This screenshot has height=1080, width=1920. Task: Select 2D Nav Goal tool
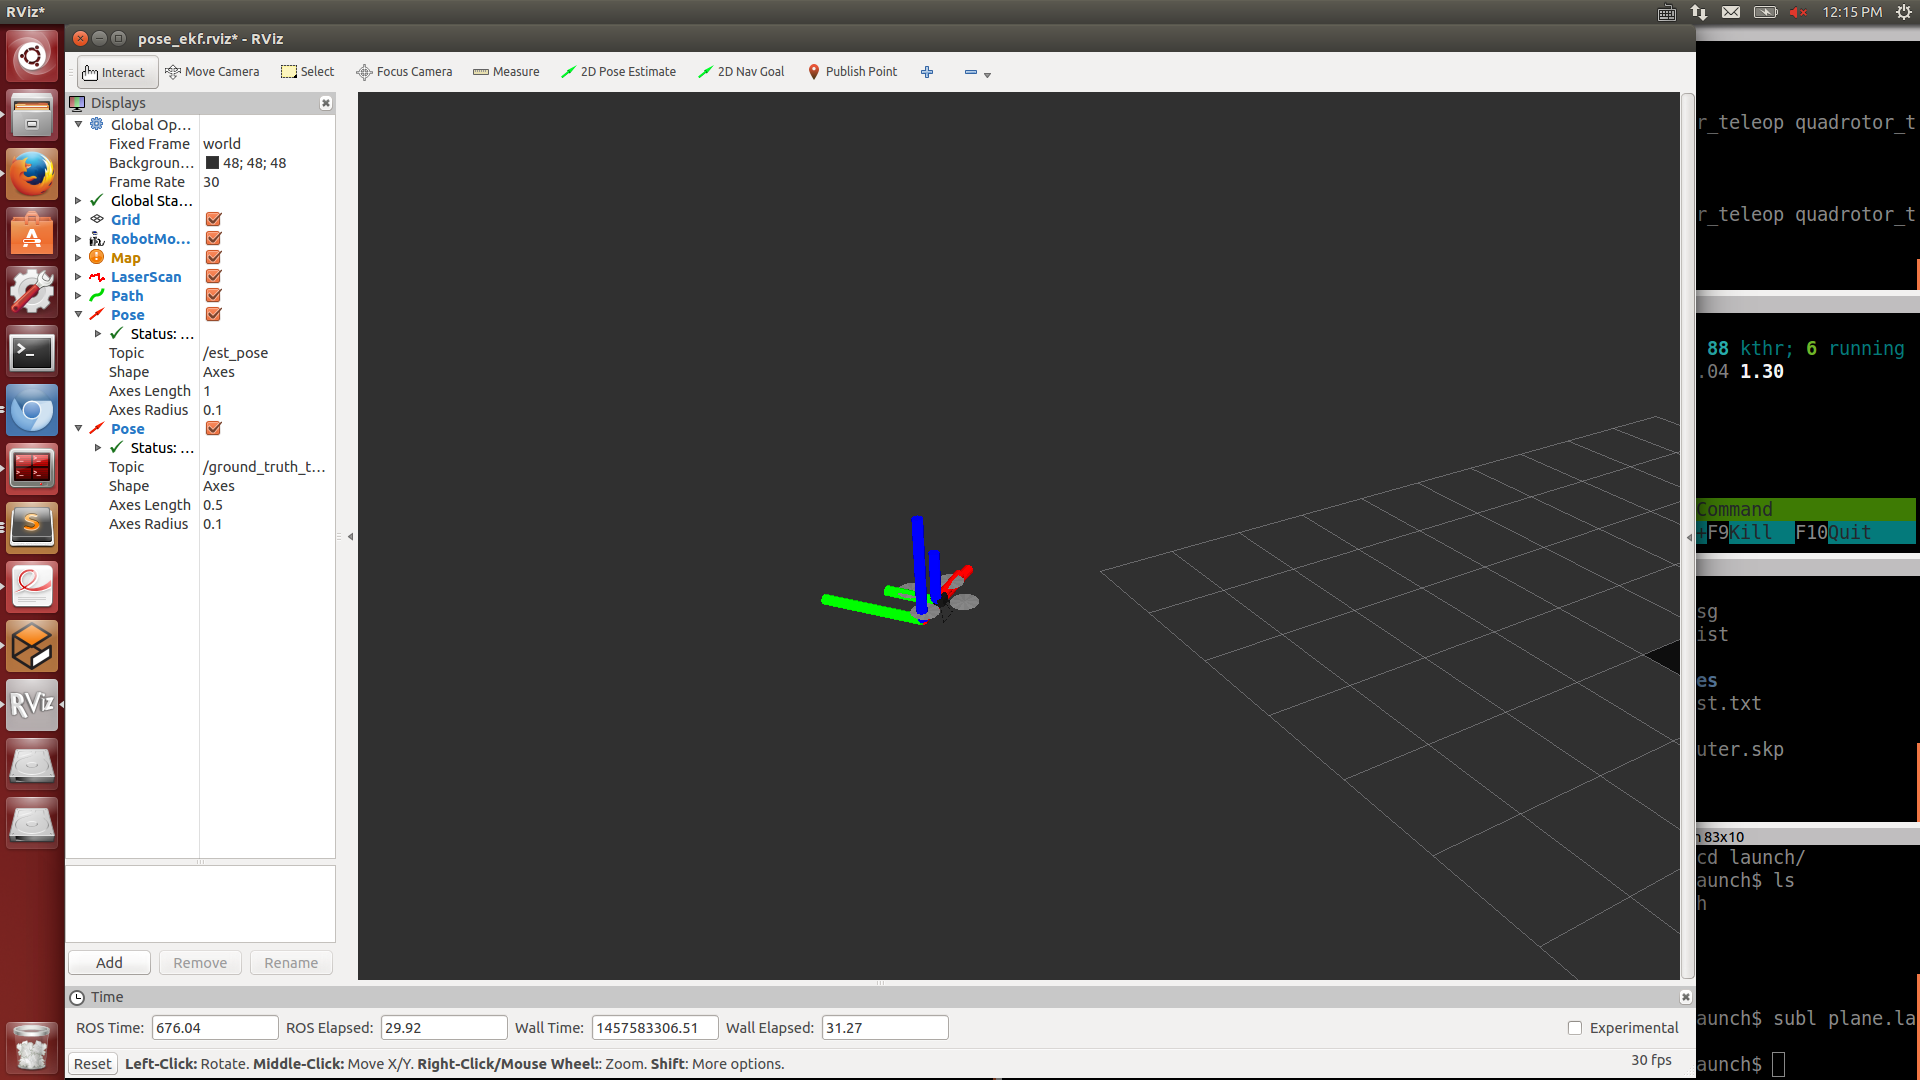(741, 72)
